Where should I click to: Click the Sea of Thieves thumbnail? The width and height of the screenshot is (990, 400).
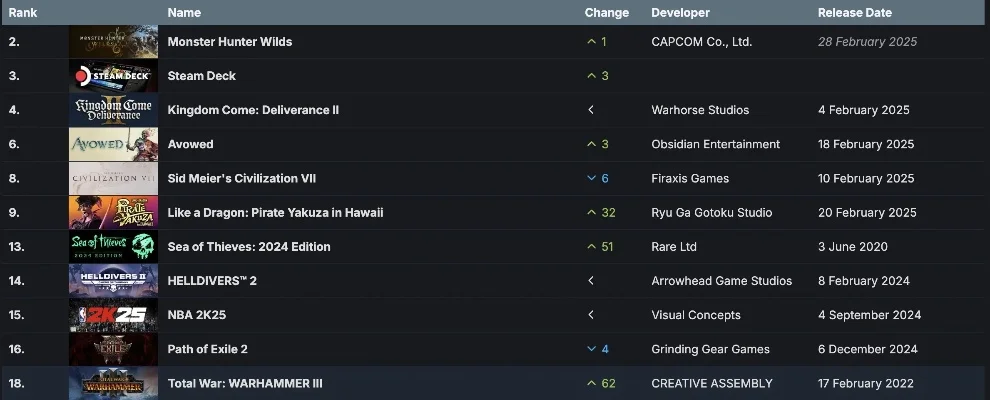tap(113, 246)
